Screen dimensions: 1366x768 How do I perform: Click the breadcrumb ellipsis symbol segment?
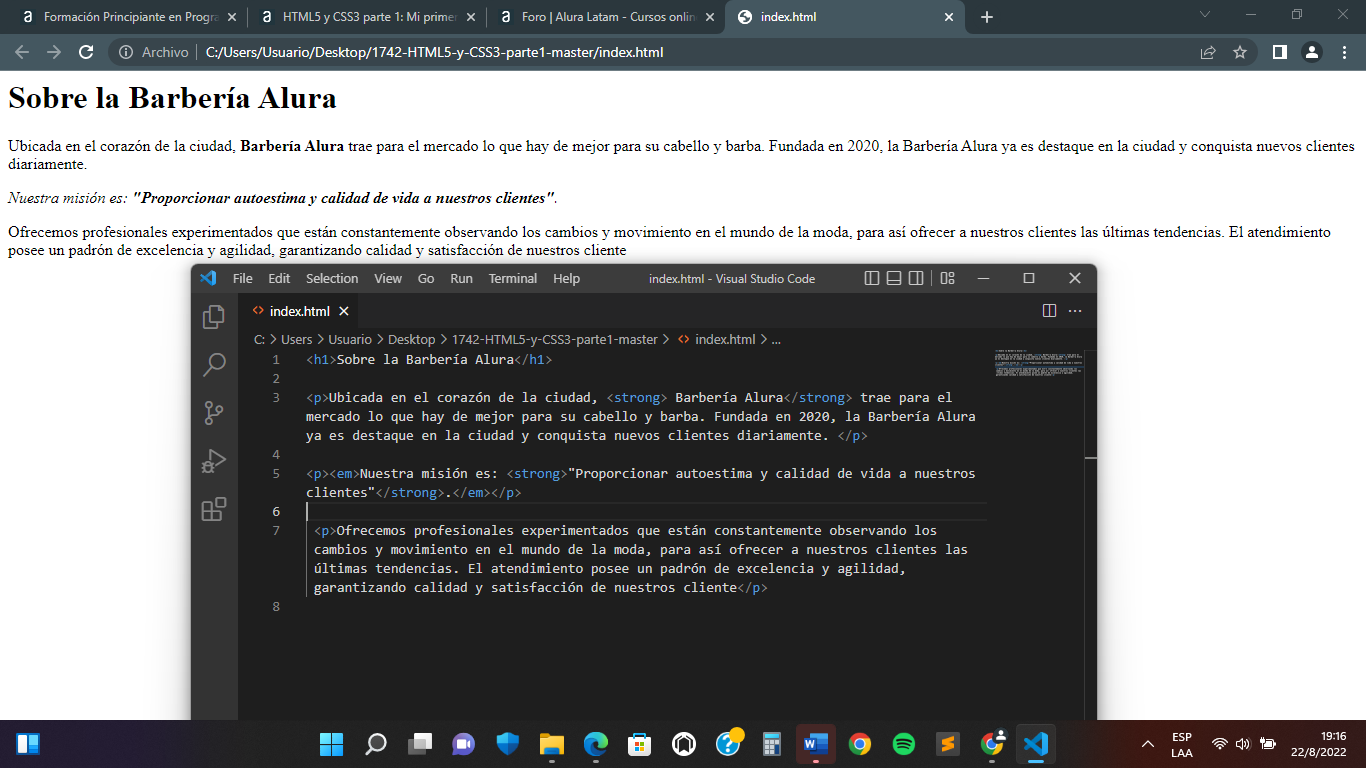(x=776, y=339)
